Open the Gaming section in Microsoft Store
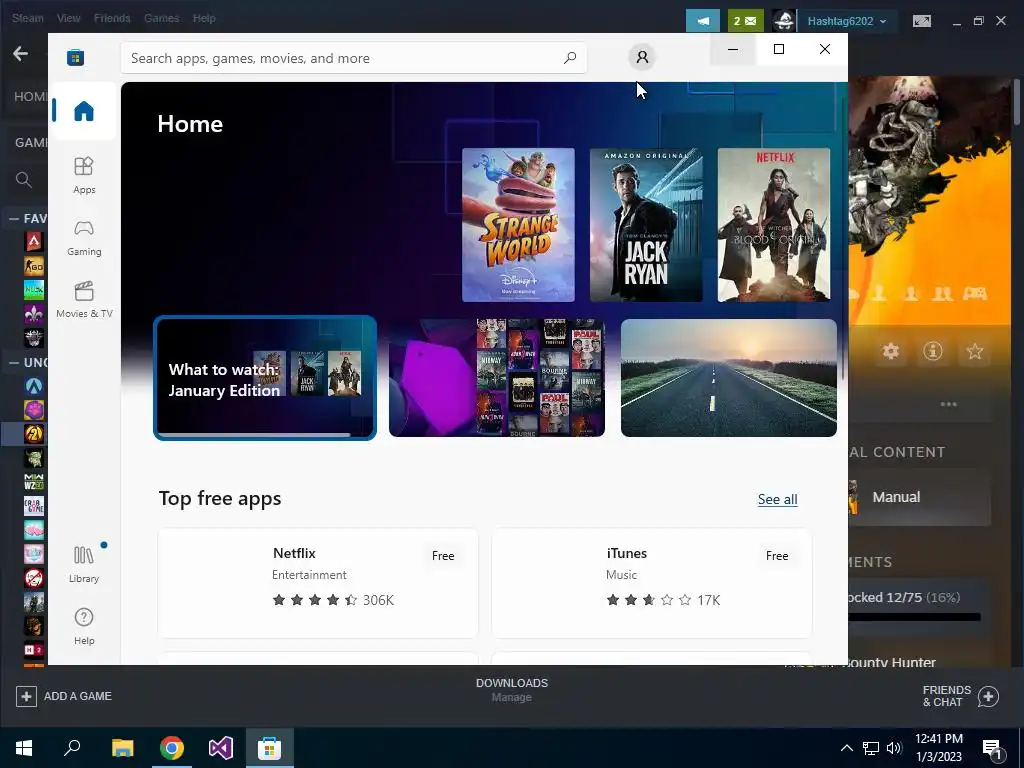This screenshot has height=768, width=1024. coord(84,237)
